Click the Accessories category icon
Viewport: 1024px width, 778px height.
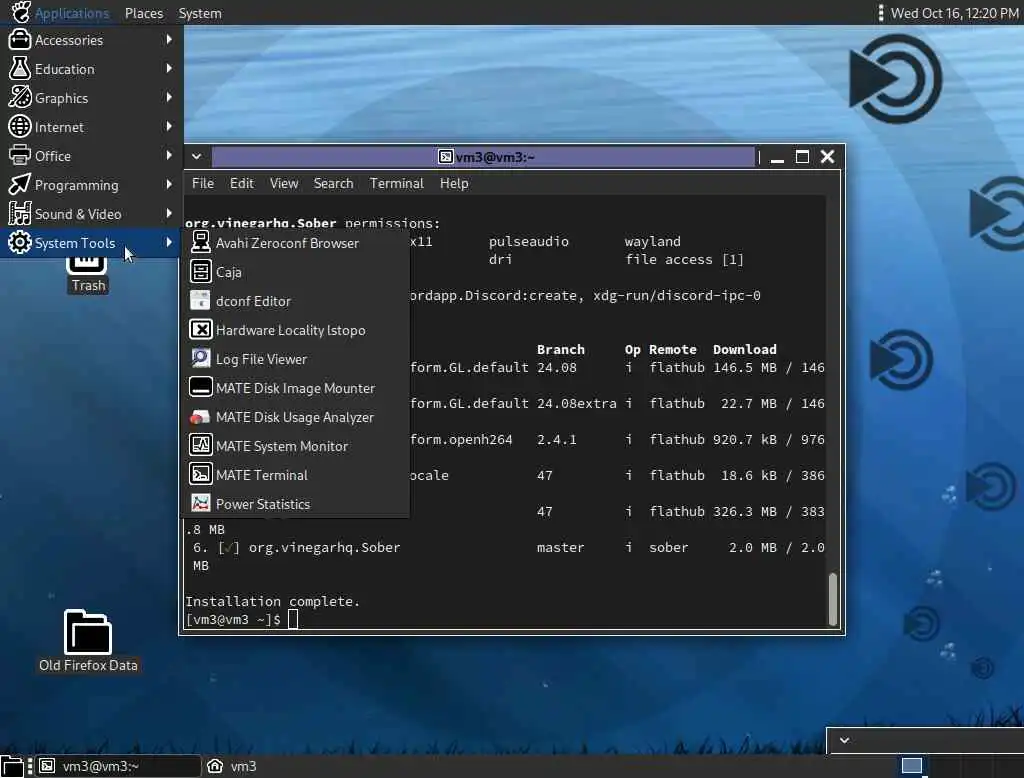pos(20,40)
